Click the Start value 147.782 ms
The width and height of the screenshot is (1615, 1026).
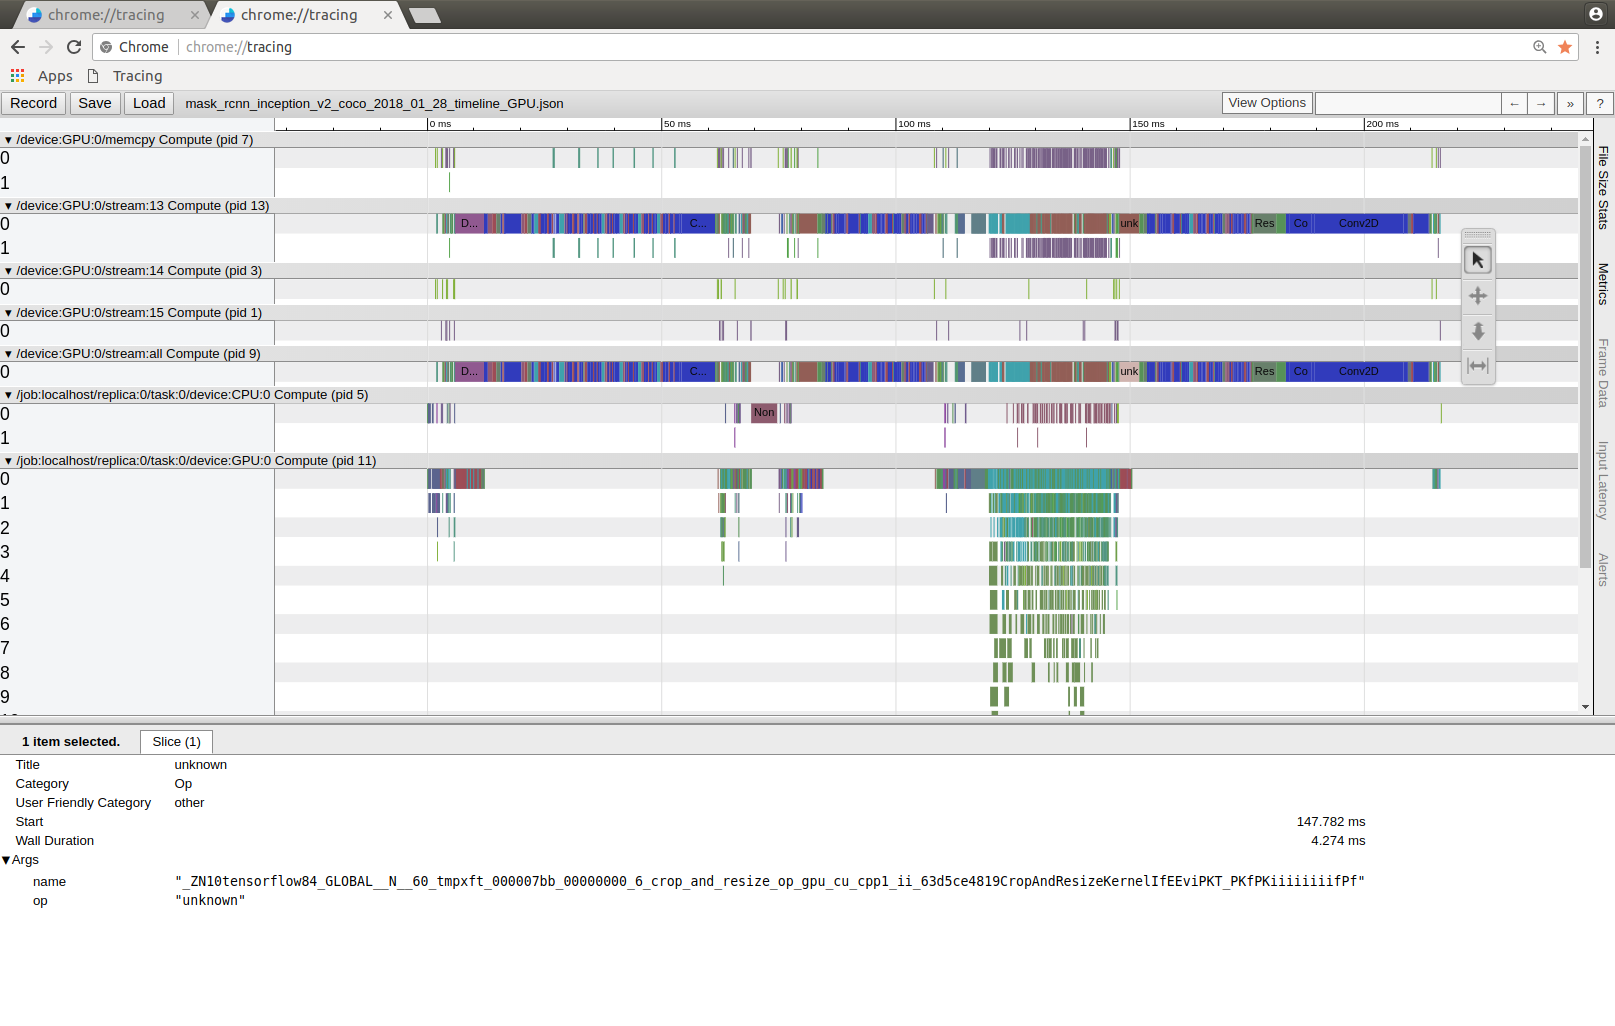click(x=1331, y=822)
